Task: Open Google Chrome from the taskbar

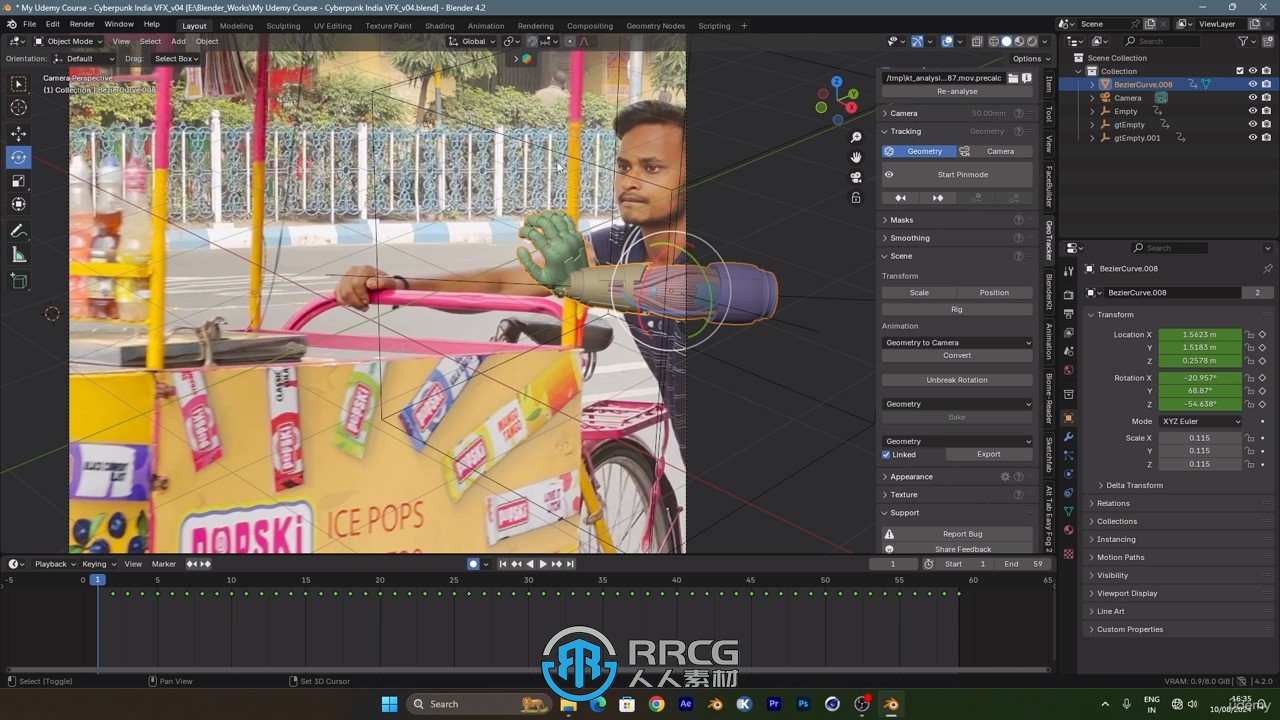Action: [656, 704]
